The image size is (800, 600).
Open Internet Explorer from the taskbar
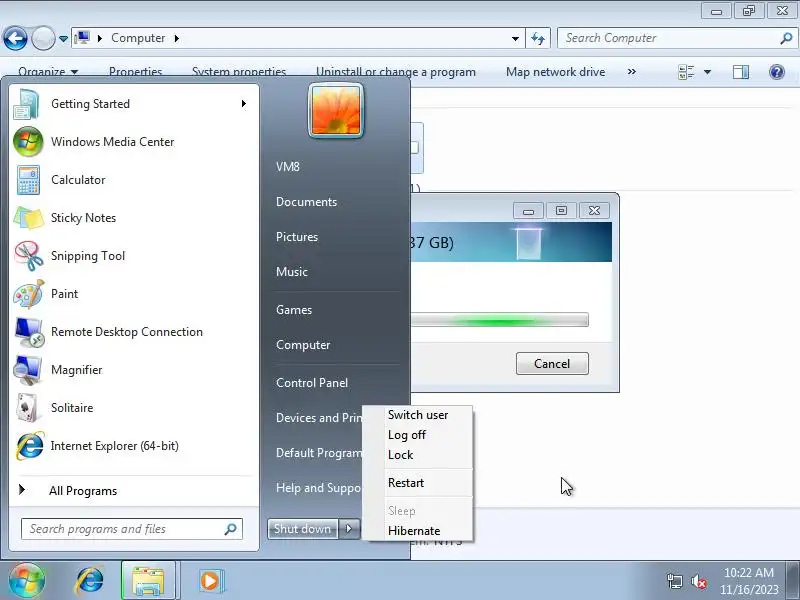coord(90,581)
